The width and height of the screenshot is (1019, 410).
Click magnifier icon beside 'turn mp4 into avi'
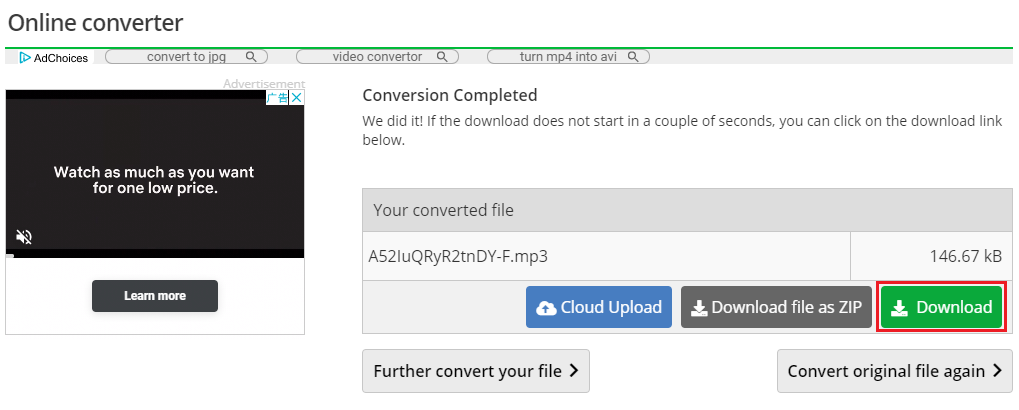click(633, 57)
